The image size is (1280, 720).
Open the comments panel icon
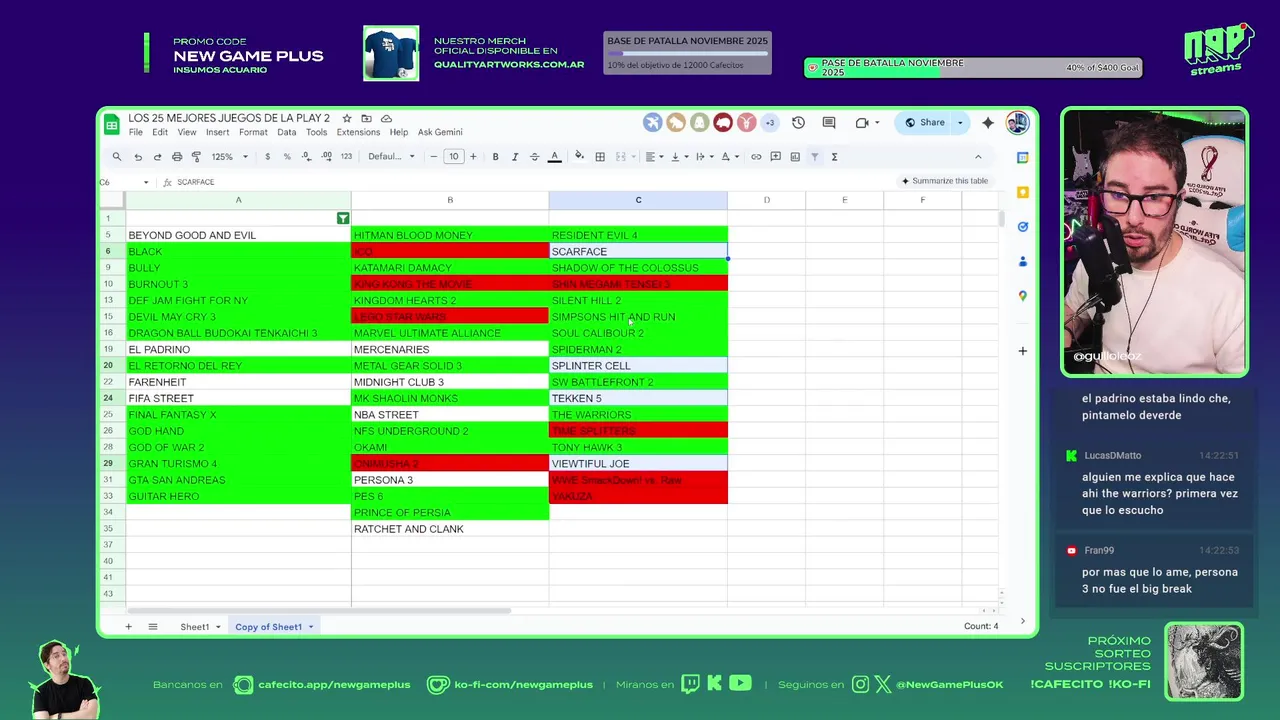pyautogui.click(x=829, y=122)
